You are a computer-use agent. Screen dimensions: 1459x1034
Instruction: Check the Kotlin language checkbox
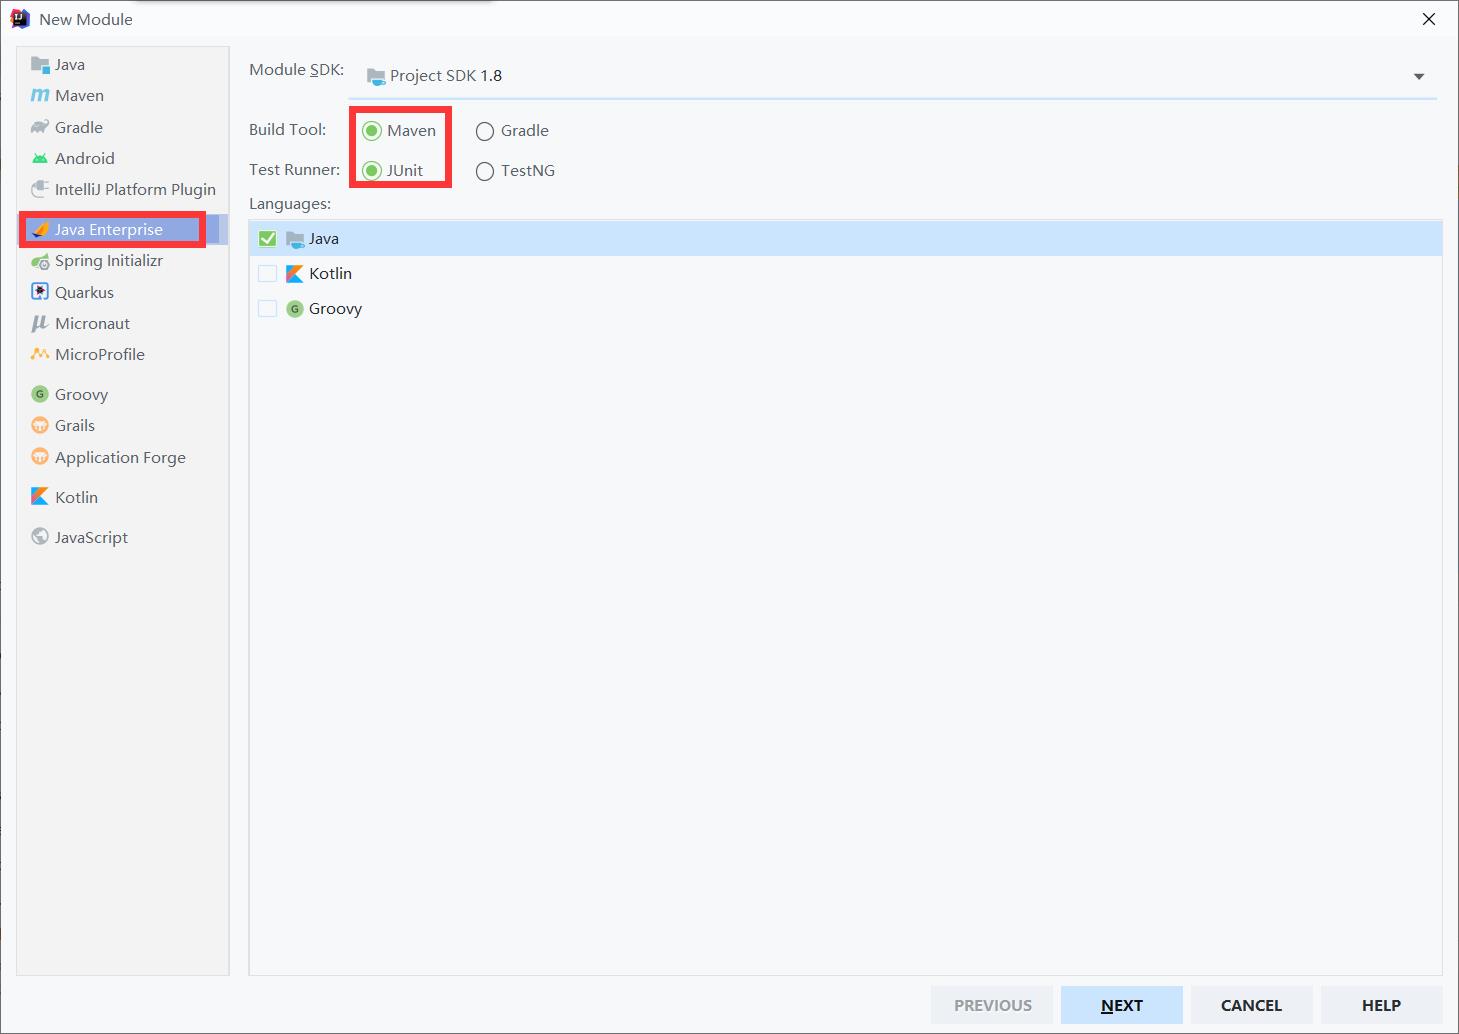(x=267, y=274)
